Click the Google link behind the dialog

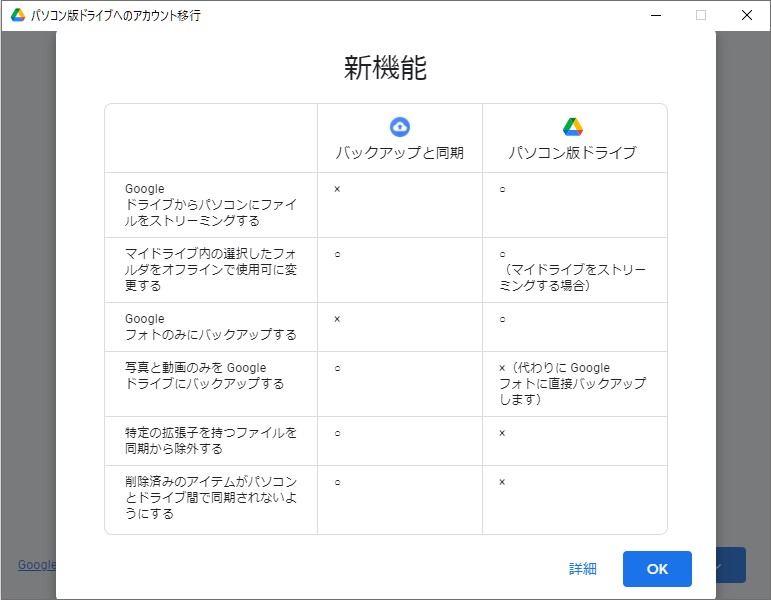click(x=37, y=565)
